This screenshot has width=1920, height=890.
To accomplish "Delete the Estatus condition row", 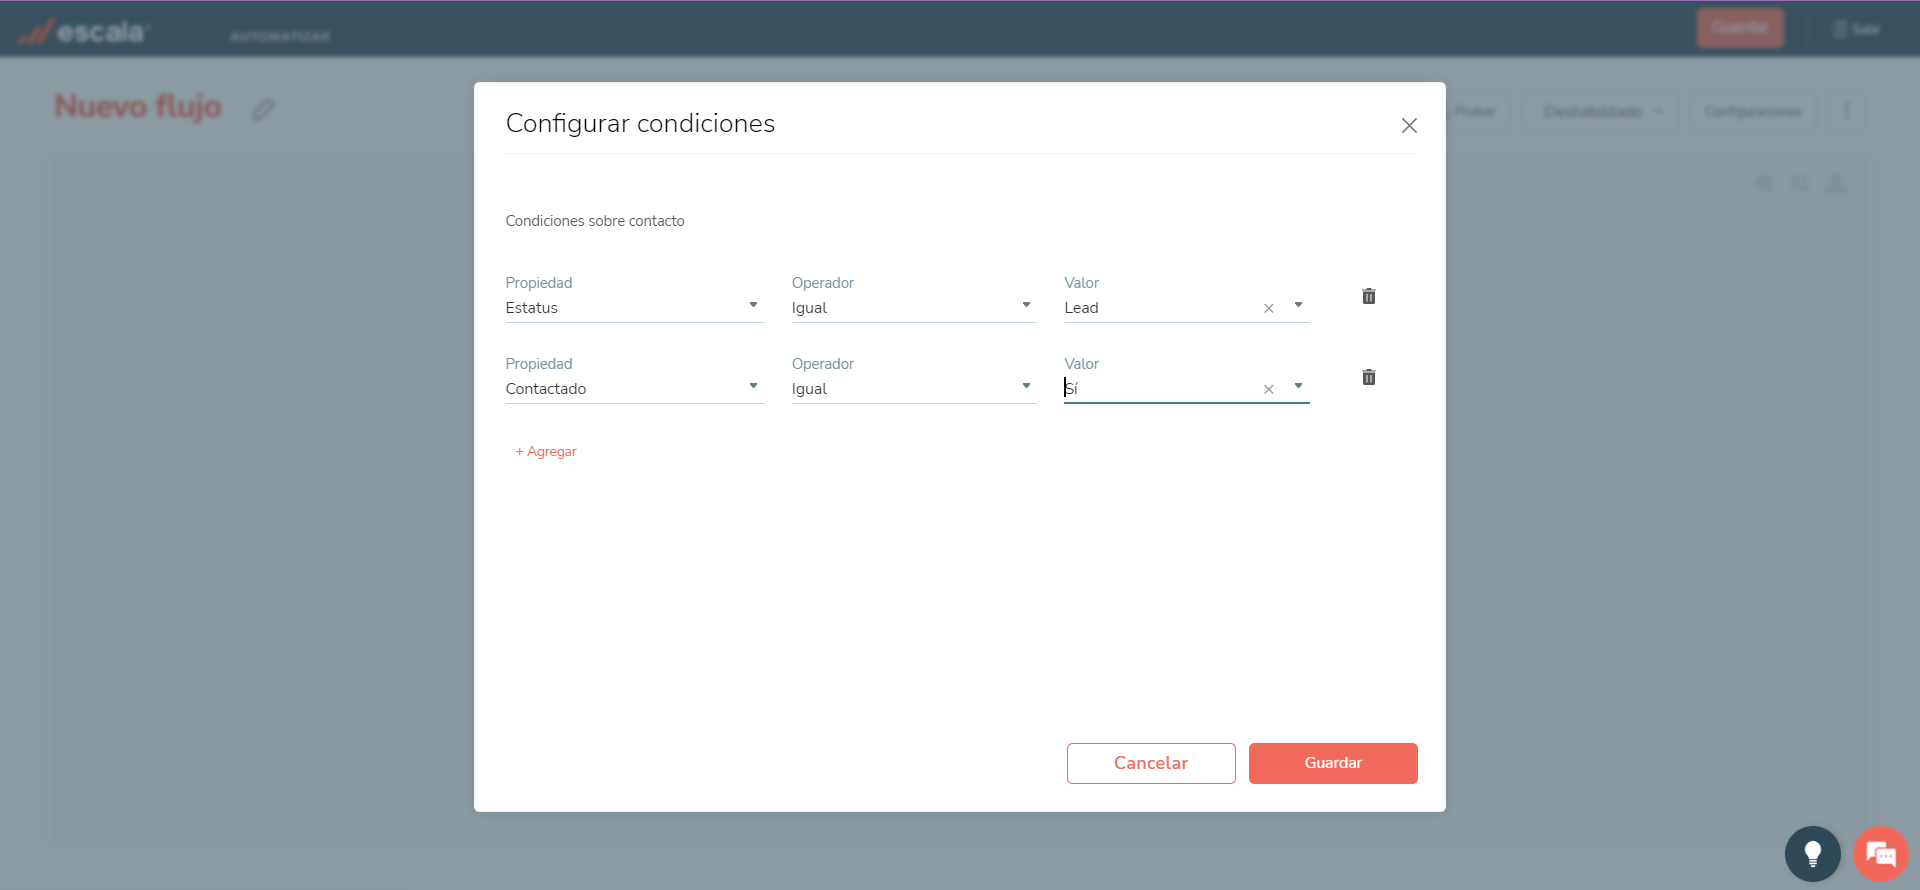I will (1369, 296).
